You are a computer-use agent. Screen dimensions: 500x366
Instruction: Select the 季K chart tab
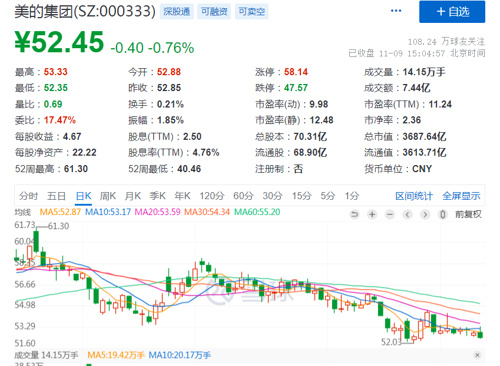tap(157, 196)
